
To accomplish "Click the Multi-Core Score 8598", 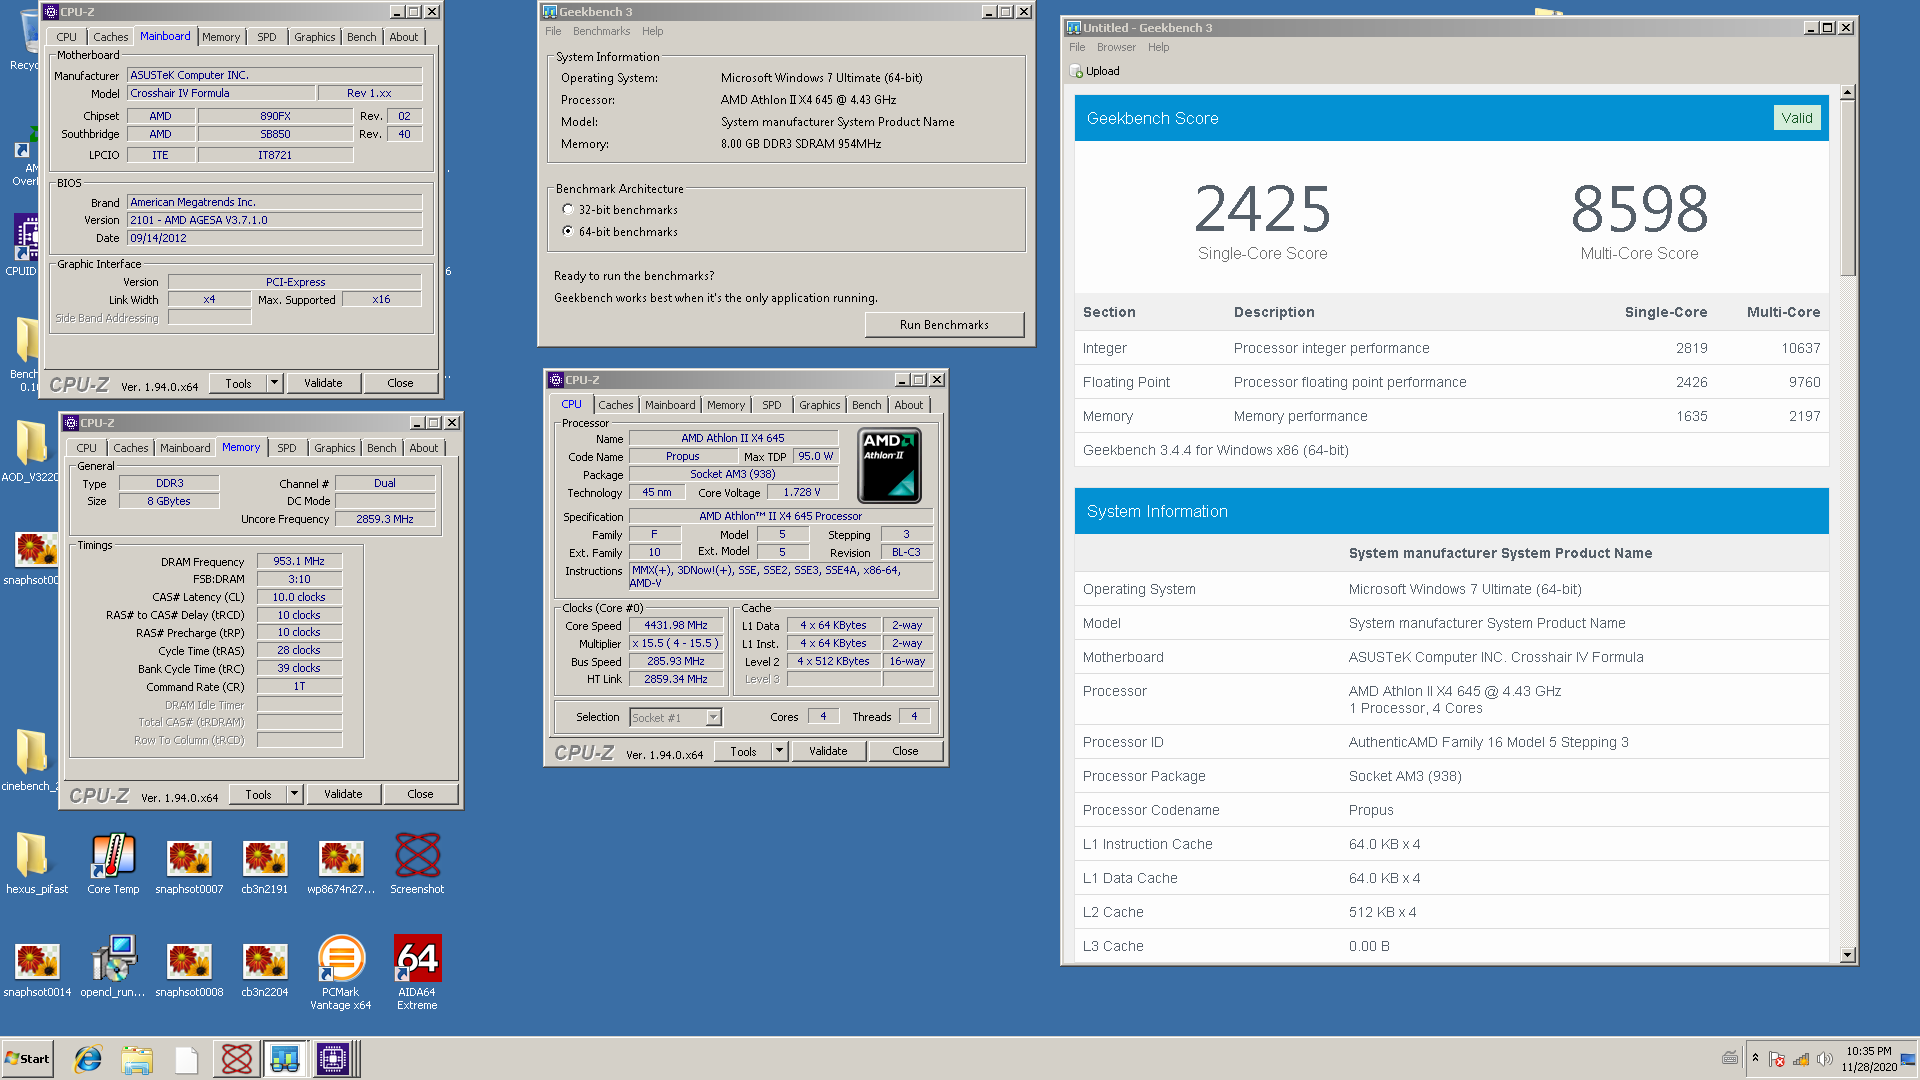I will point(1639,209).
